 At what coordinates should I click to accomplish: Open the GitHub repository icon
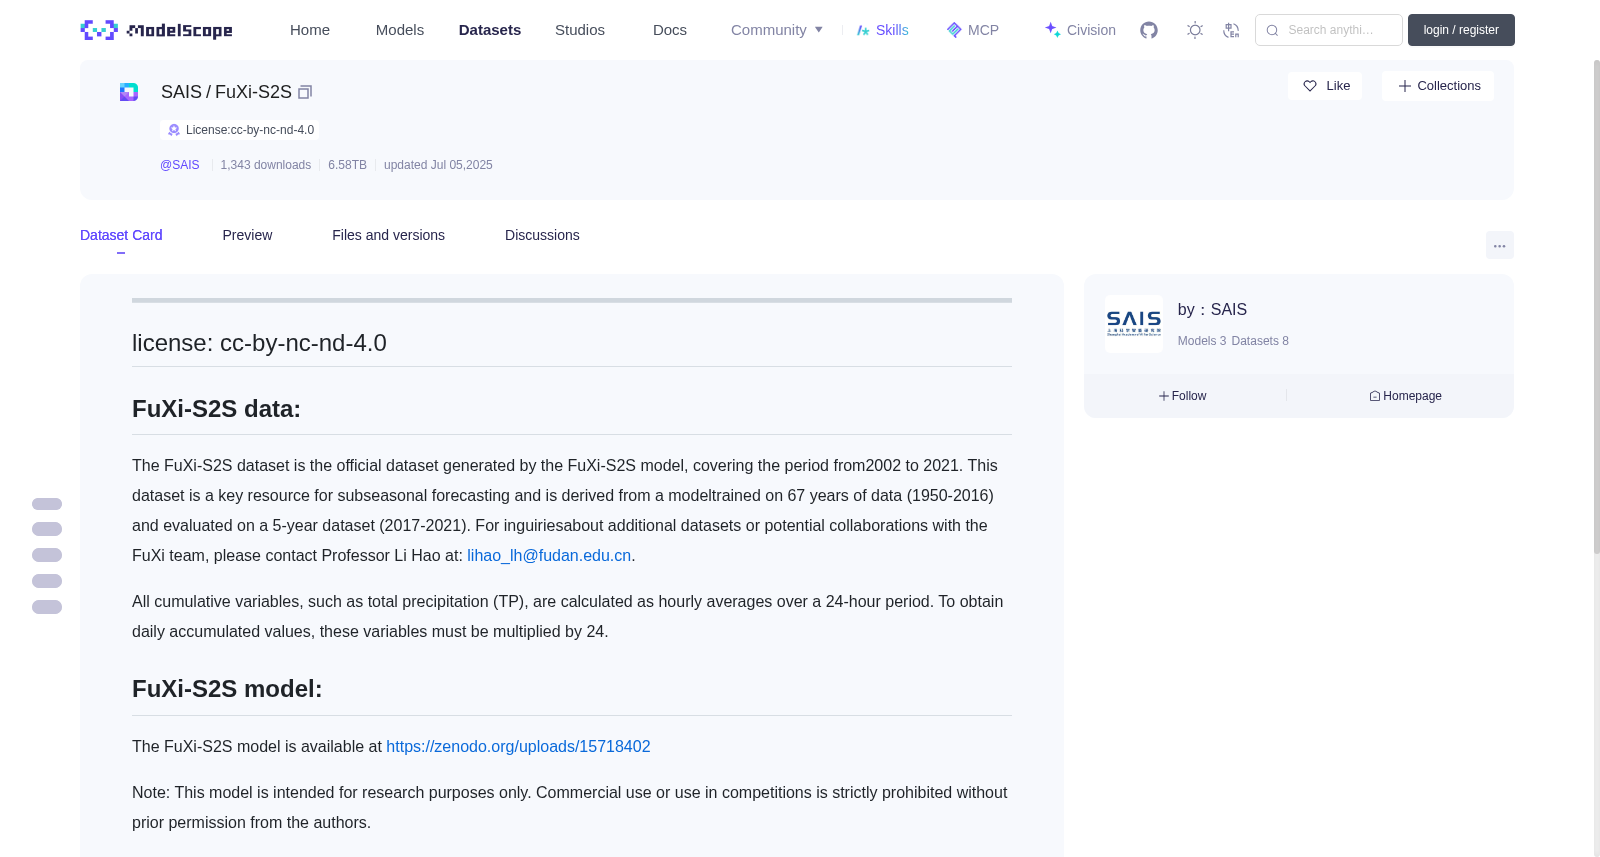tap(1149, 30)
